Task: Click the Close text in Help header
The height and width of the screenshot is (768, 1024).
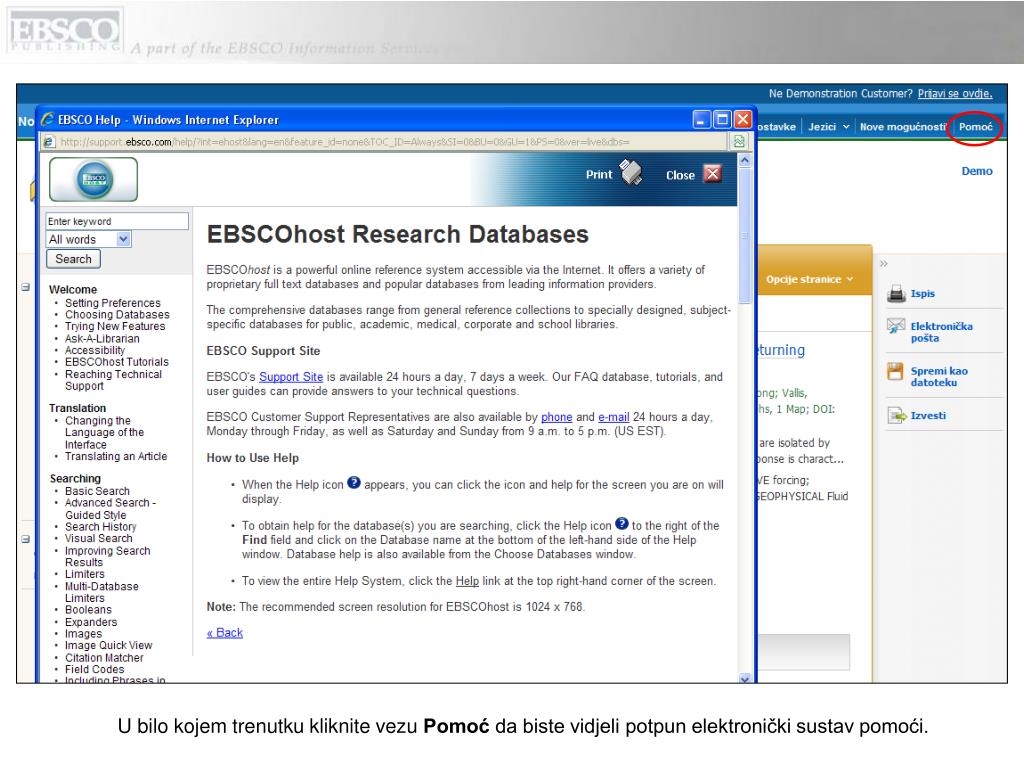Action: point(680,175)
